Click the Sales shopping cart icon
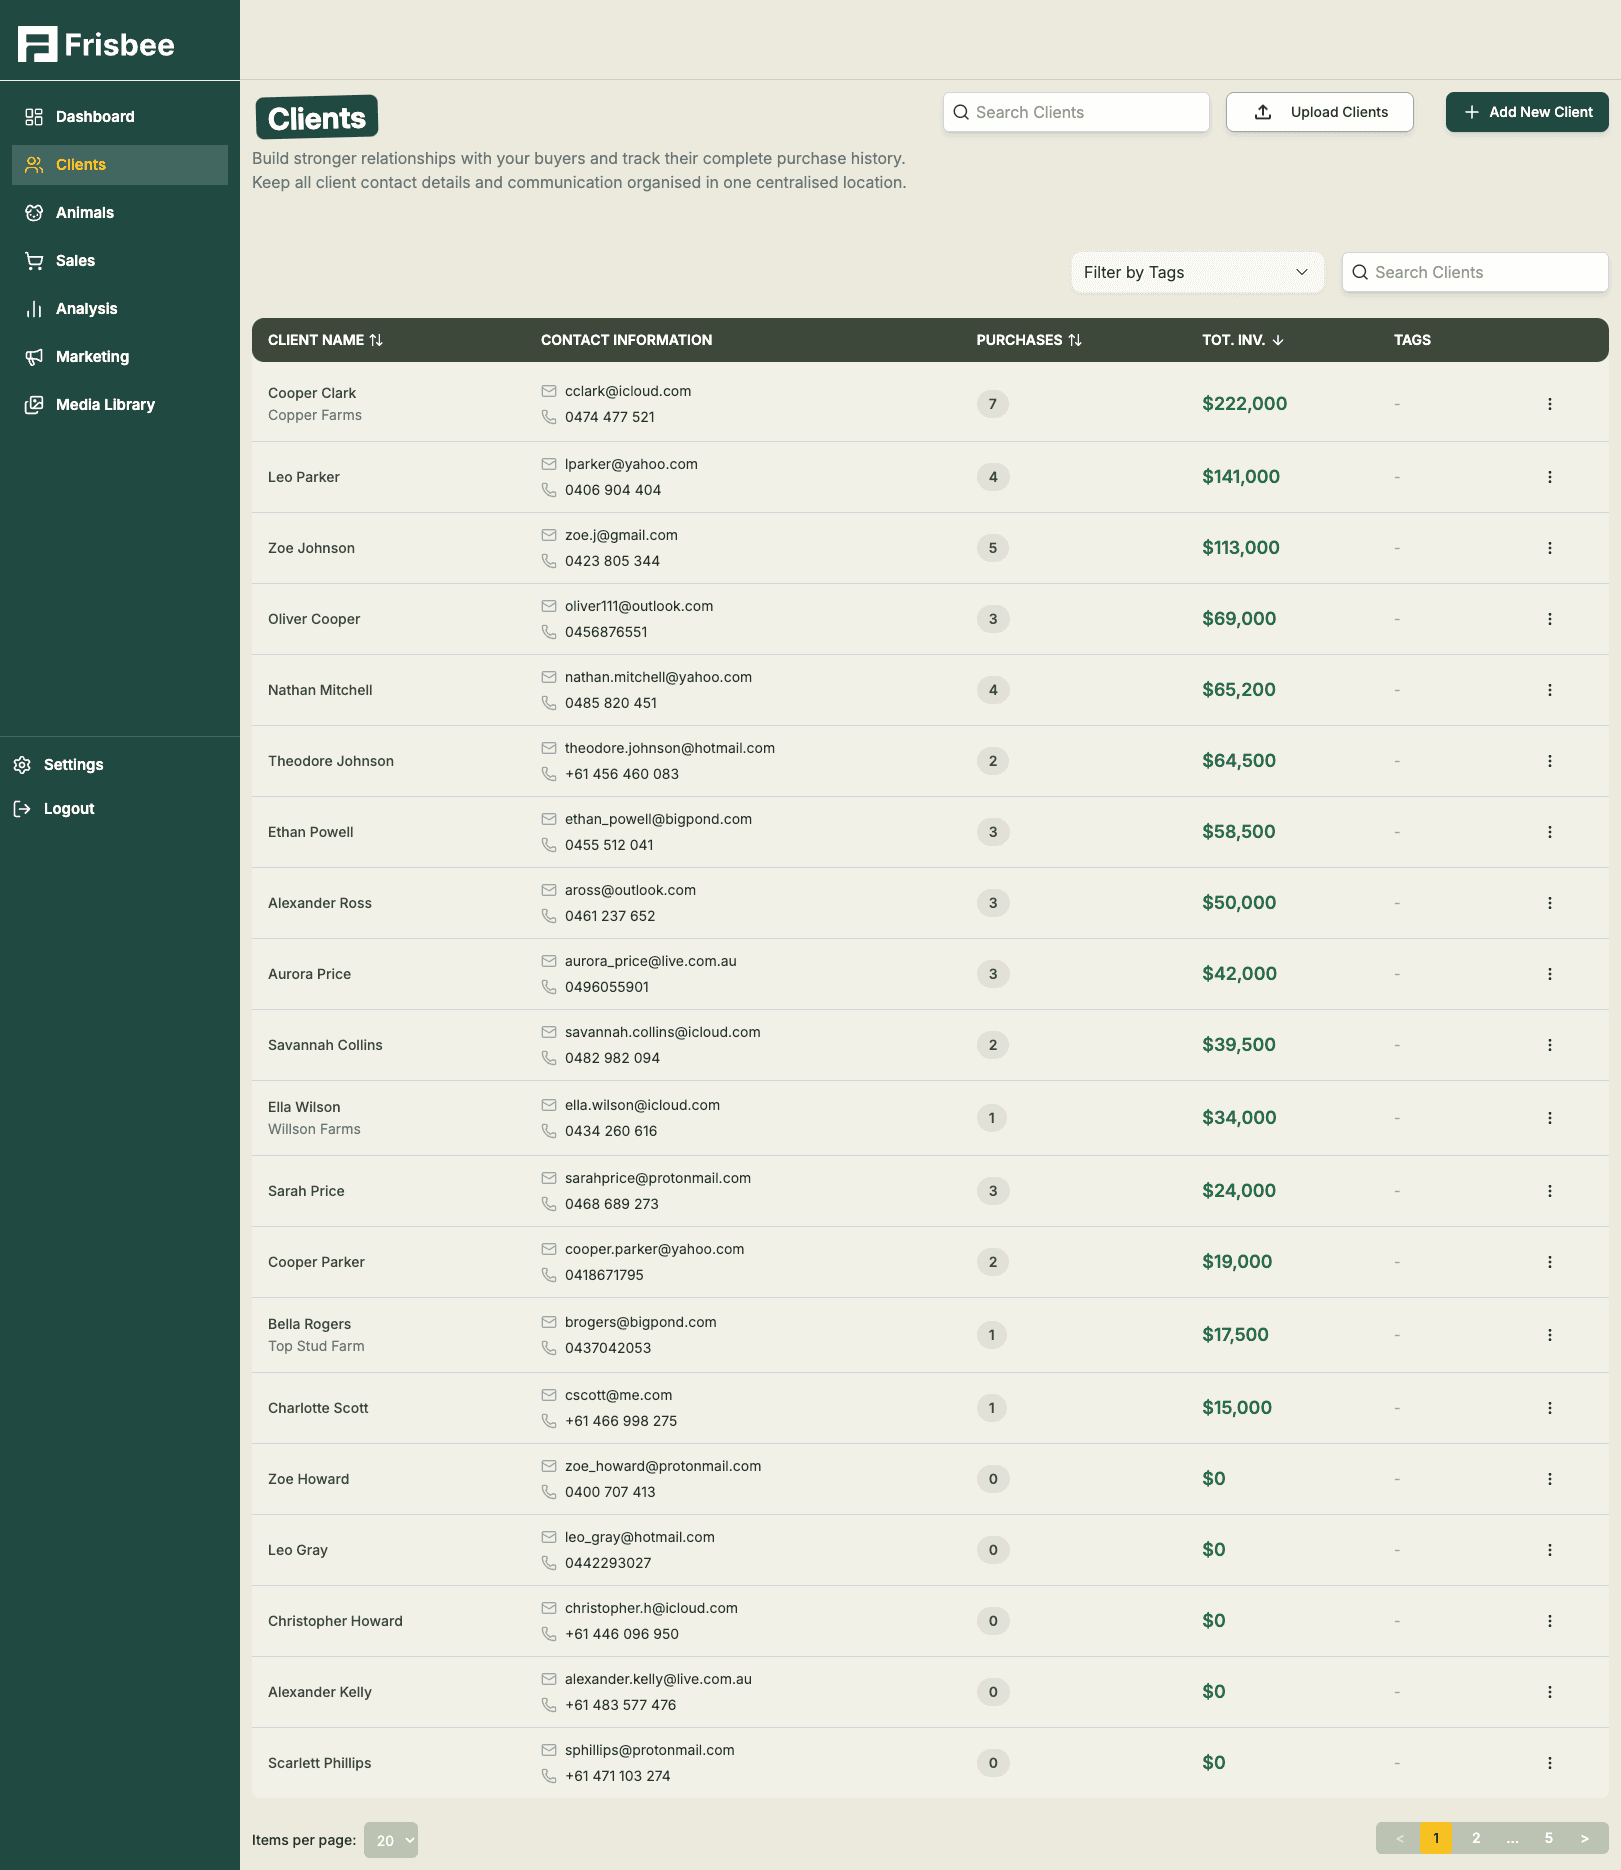Image resolution: width=1621 pixels, height=1870 pixels. pyautogui.click(x=33, y=260)
